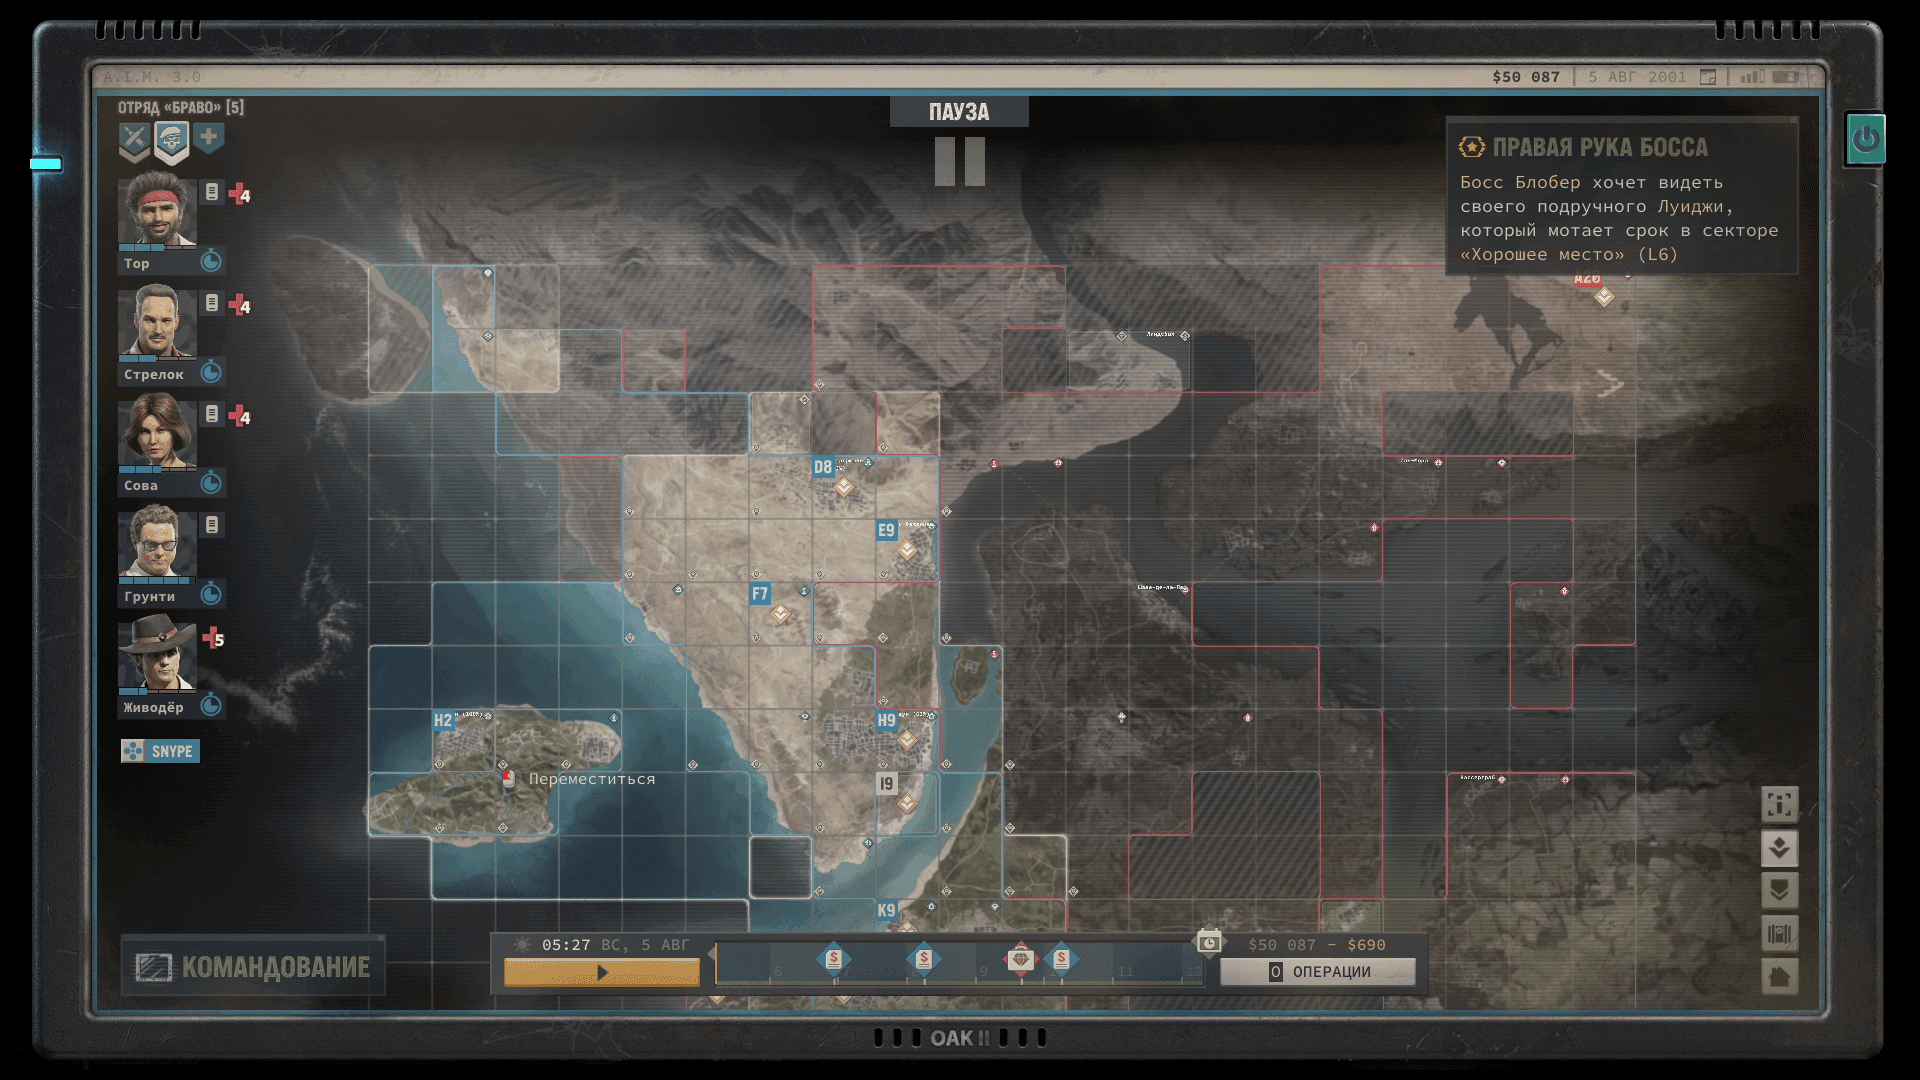The image size is (1920, 1080).
Task: Click the calendar clock icon above the timeline
Action: click(1209, 942)
